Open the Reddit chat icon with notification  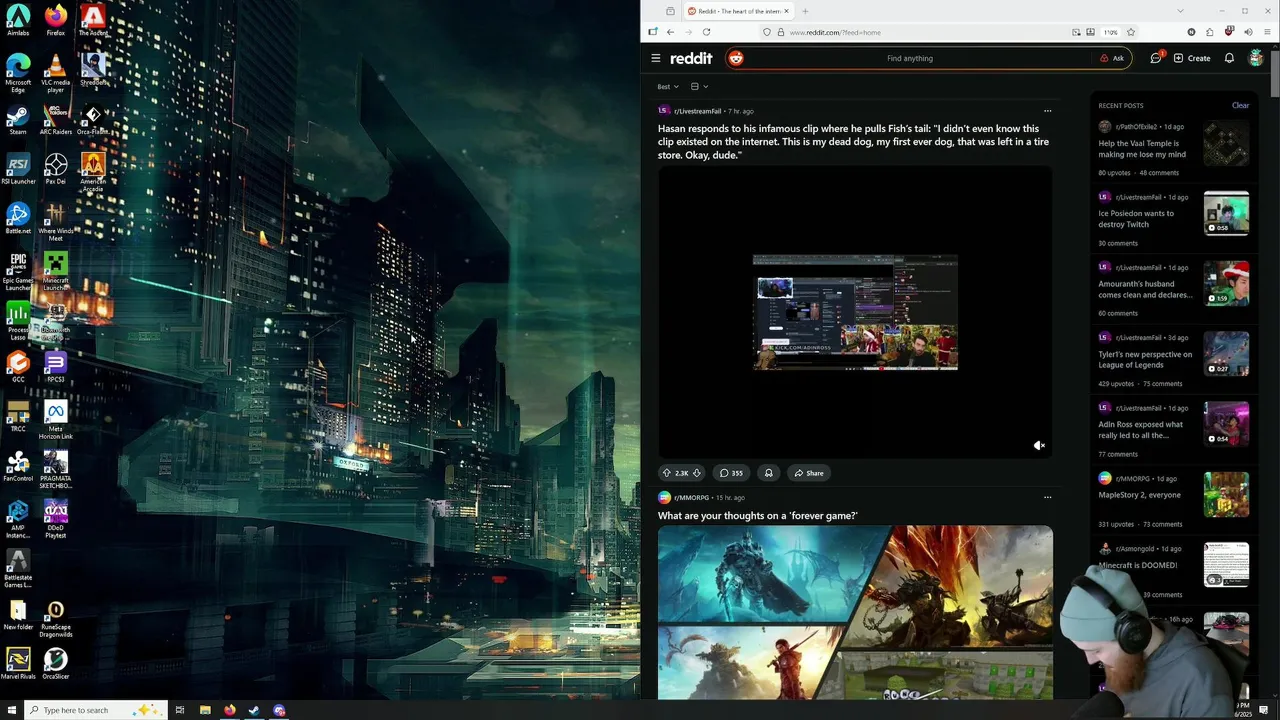(x=1156, y=58)
